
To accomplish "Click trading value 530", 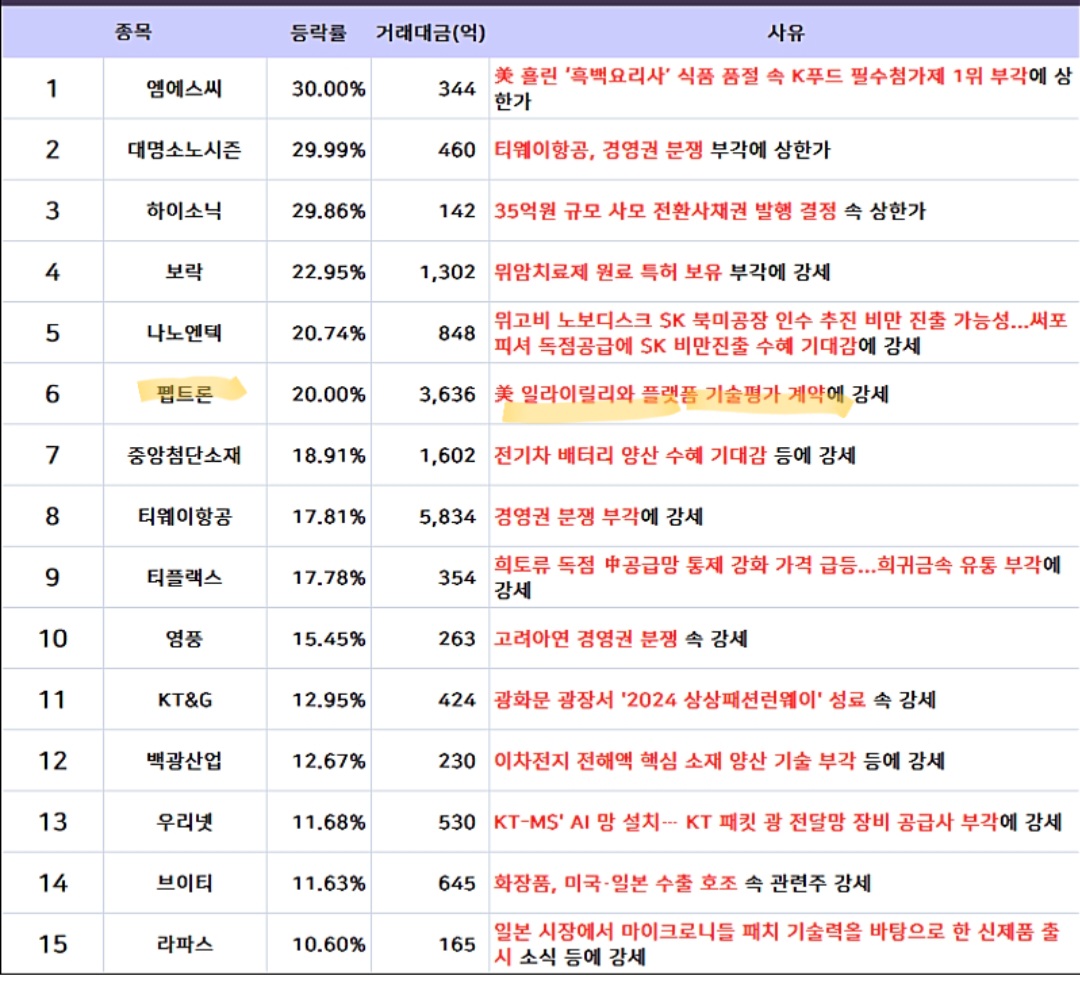I will click(457, 822).
